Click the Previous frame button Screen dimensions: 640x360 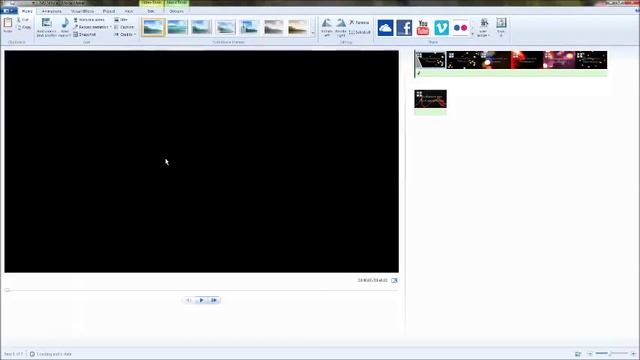click(x=188, y=300)
